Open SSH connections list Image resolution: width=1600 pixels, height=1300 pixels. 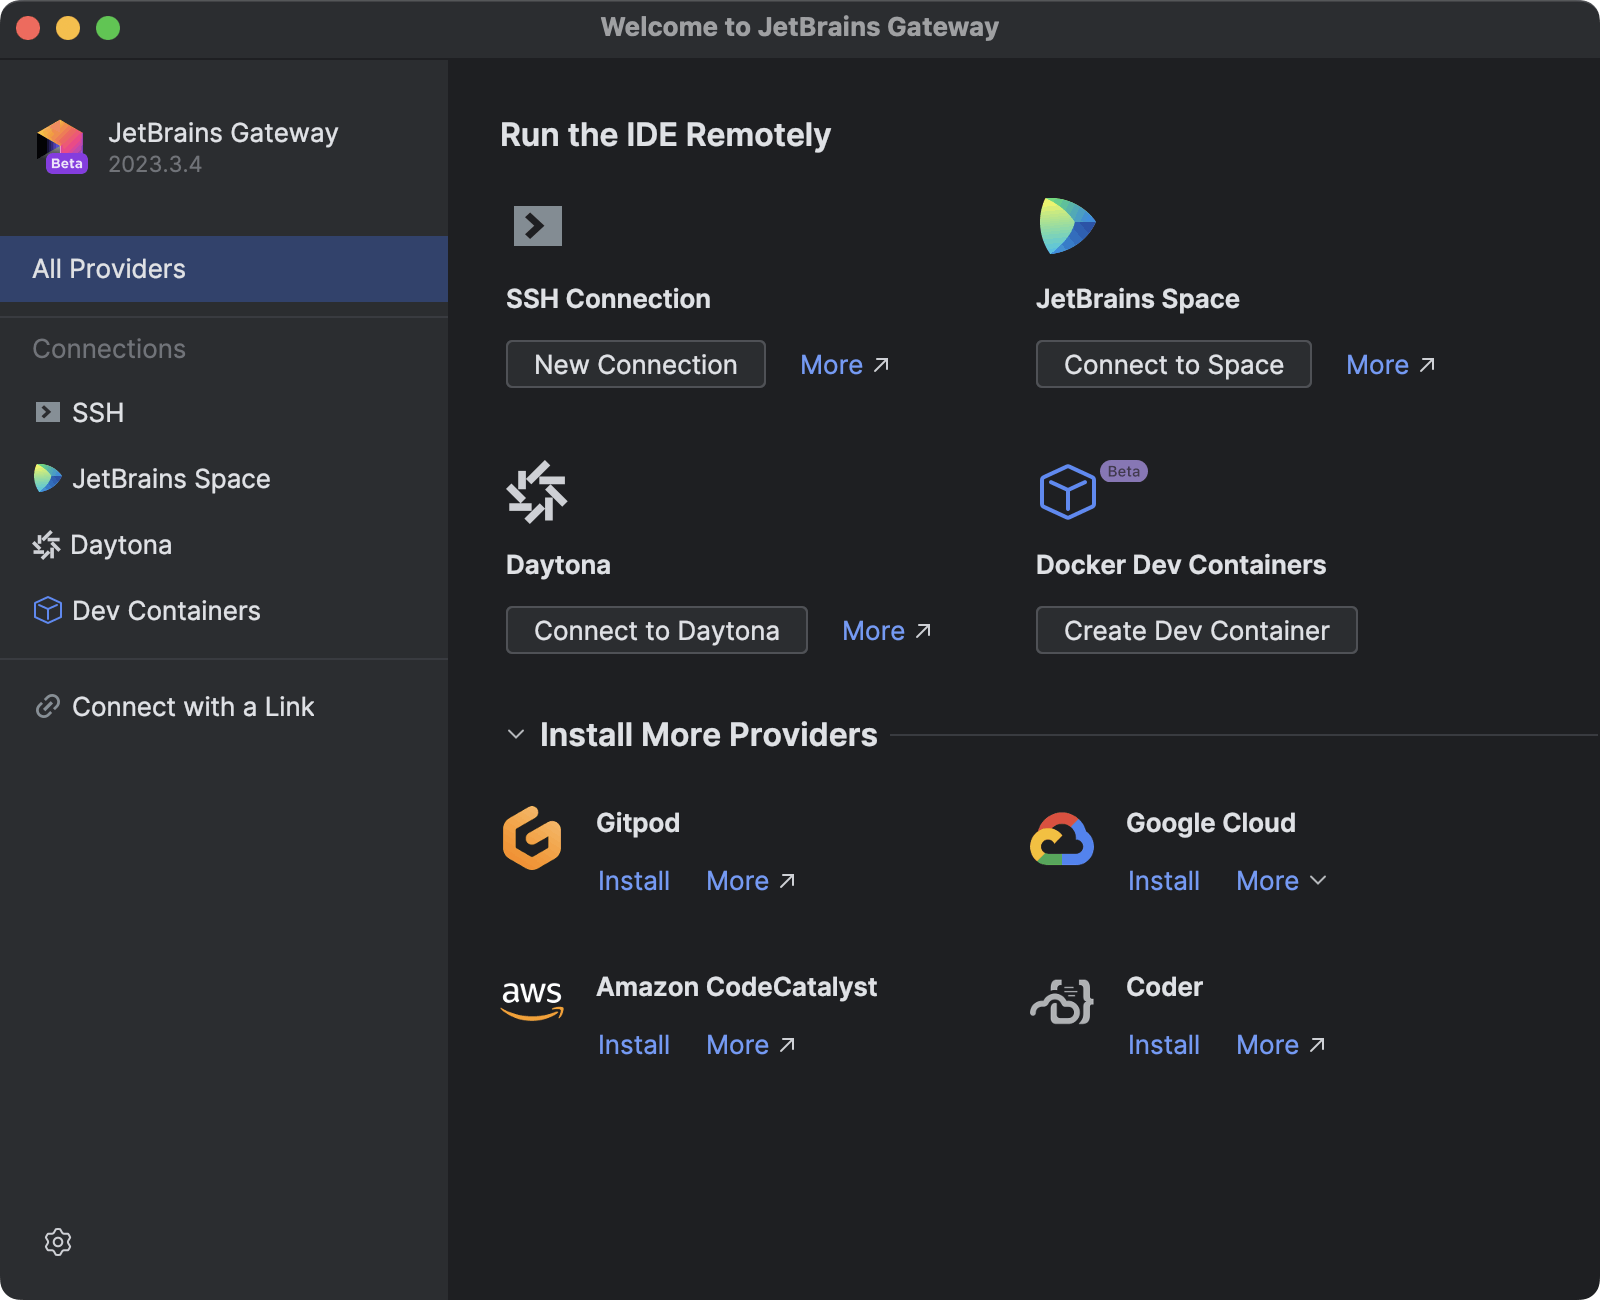[224, 412]
